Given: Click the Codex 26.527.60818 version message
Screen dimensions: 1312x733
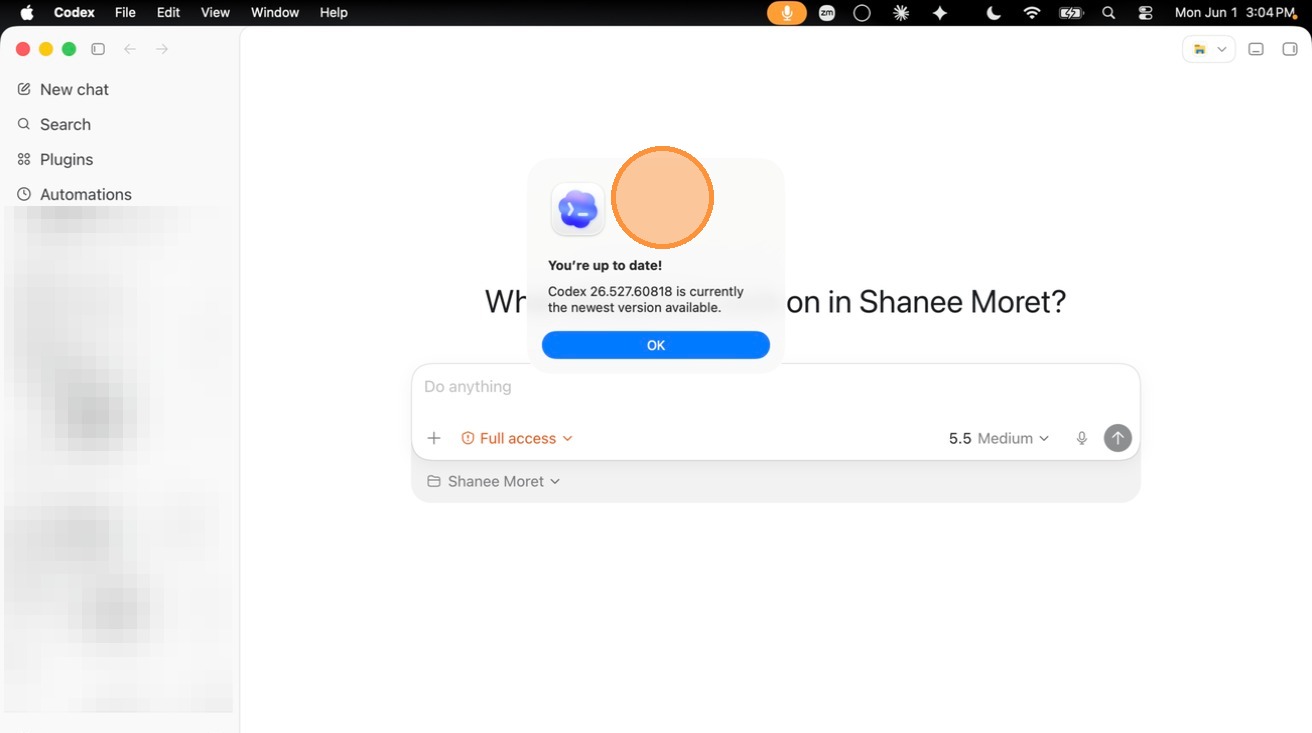Looking at the screenshot, I should pos(646,300).
